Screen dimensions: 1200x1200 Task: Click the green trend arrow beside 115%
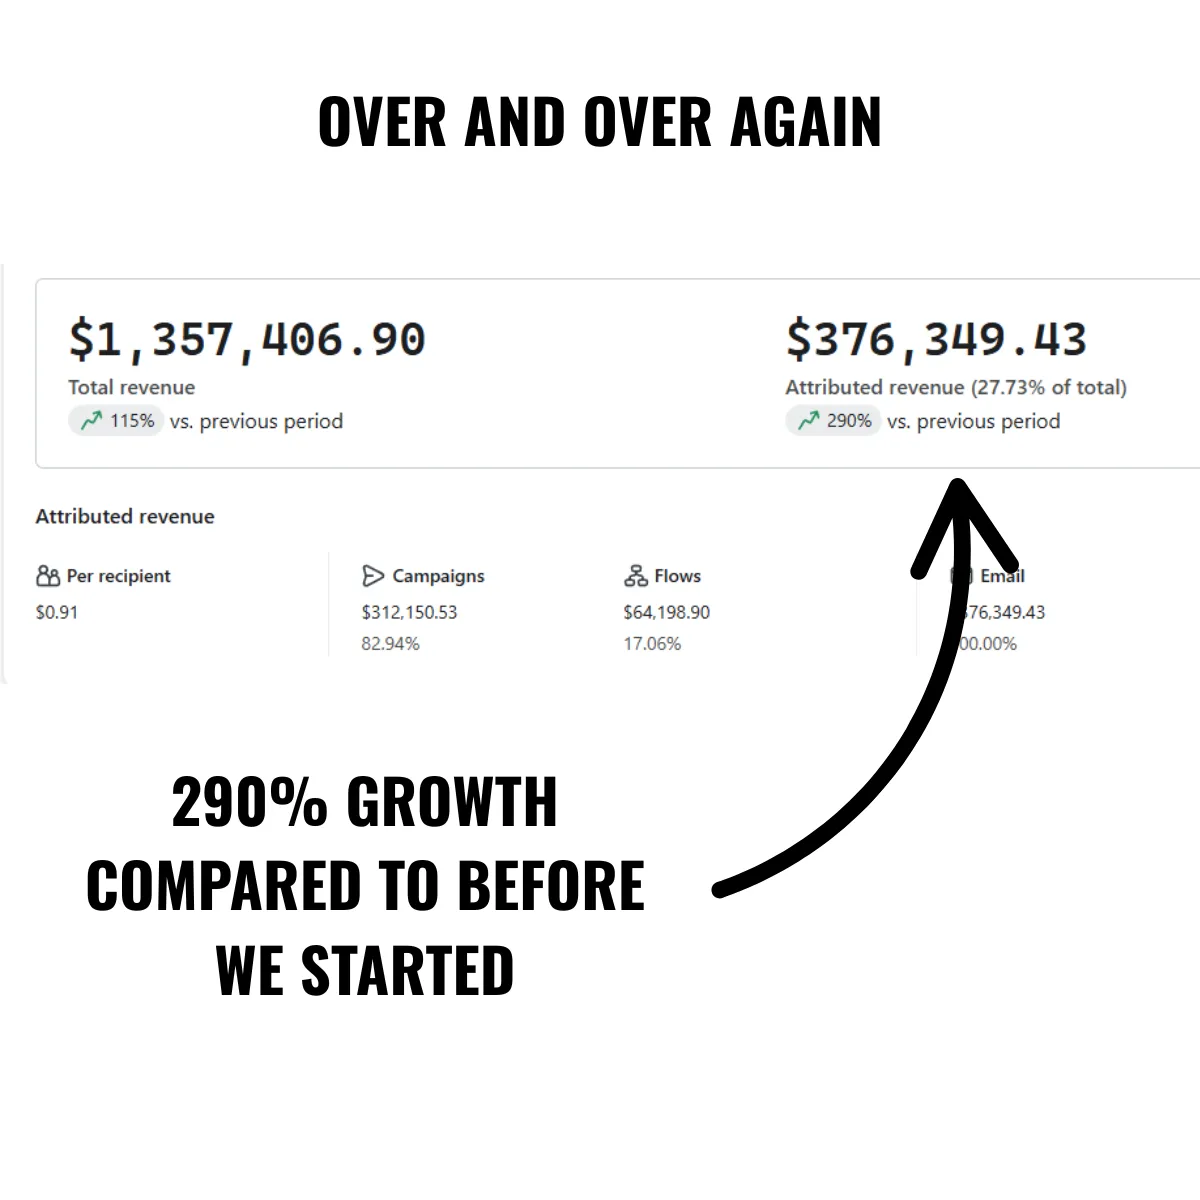coord(91,421)
